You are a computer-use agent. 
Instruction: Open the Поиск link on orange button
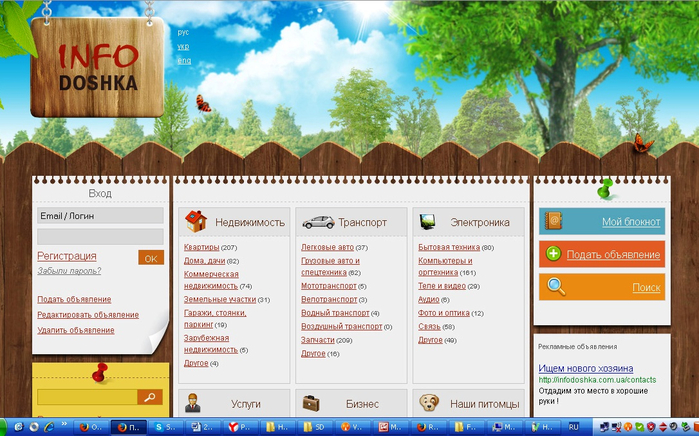tap(646, 288)
